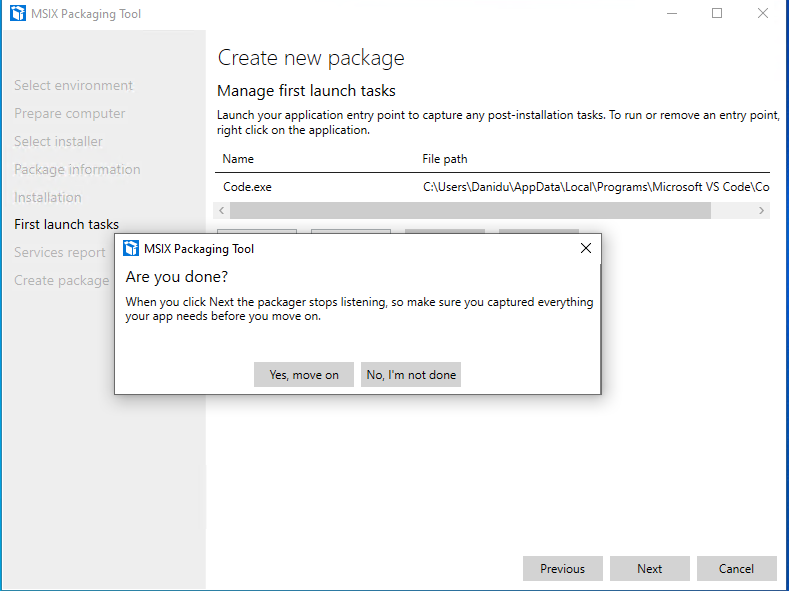
Task: Click the Next button
Action: coord(650,568)
